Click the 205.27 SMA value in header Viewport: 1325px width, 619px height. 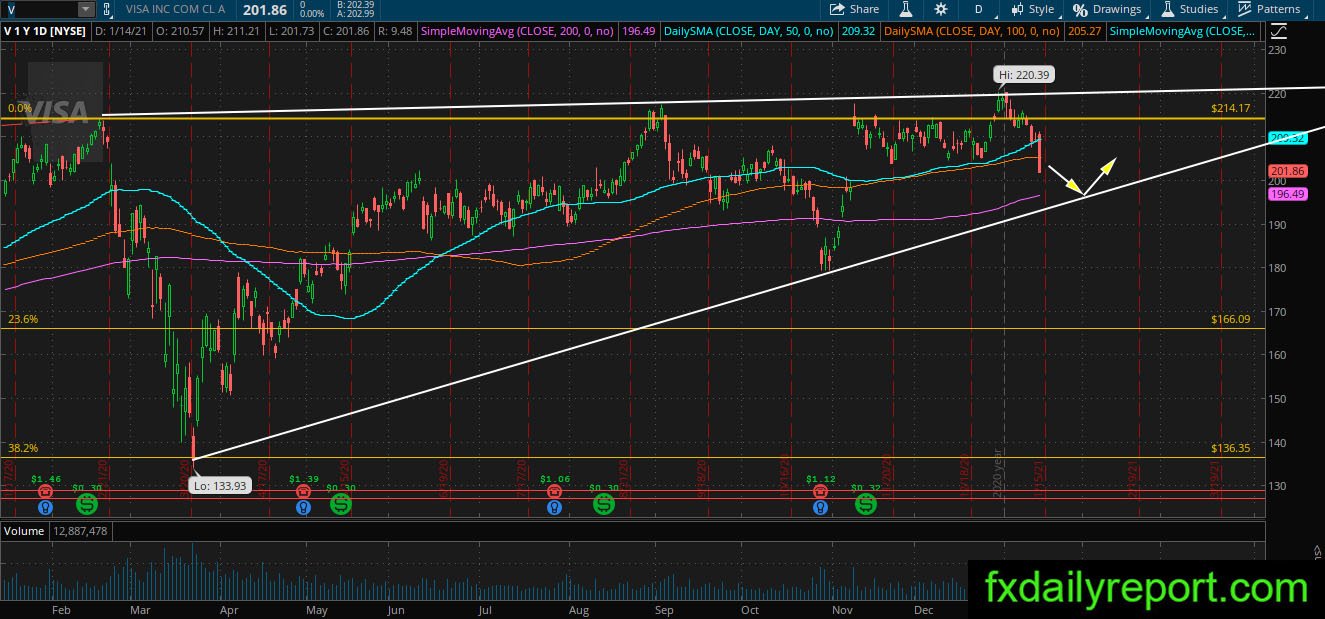pos(1086,32)
